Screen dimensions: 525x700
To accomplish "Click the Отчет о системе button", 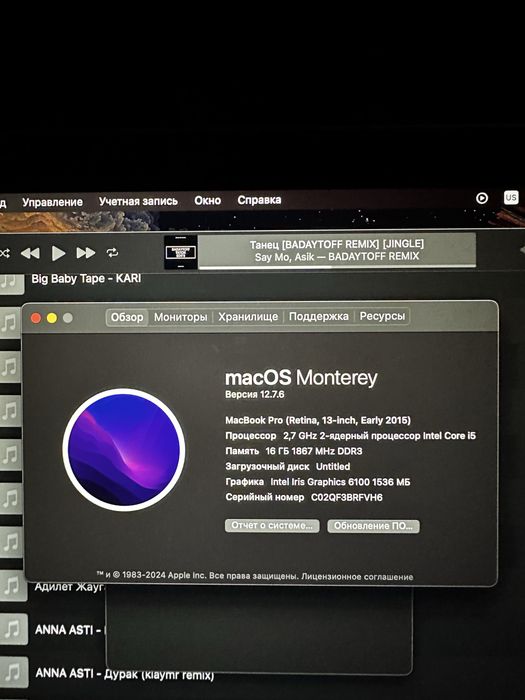I will 272,525.
